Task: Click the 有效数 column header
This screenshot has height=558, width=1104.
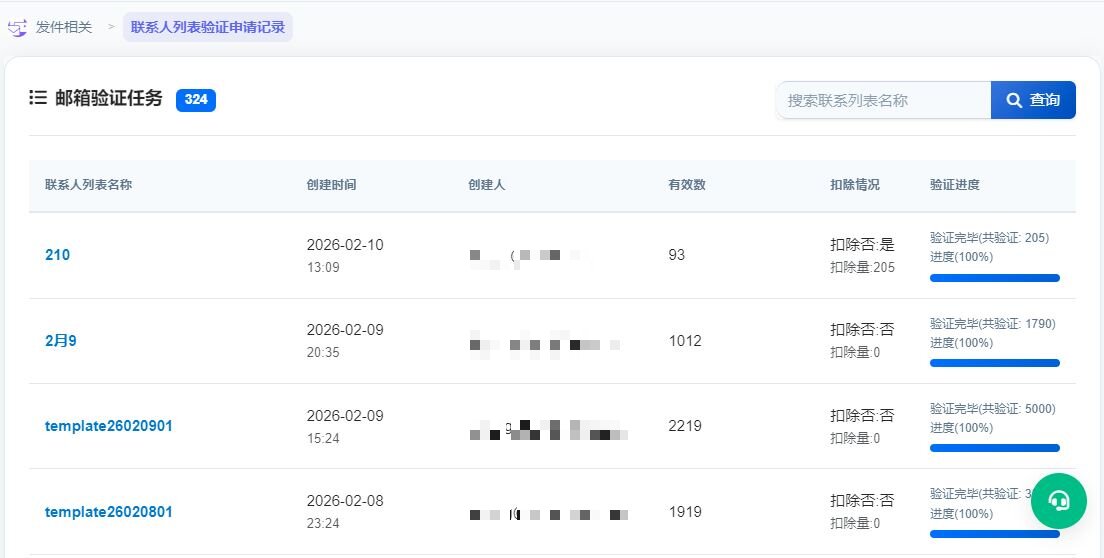Action: 687,185
